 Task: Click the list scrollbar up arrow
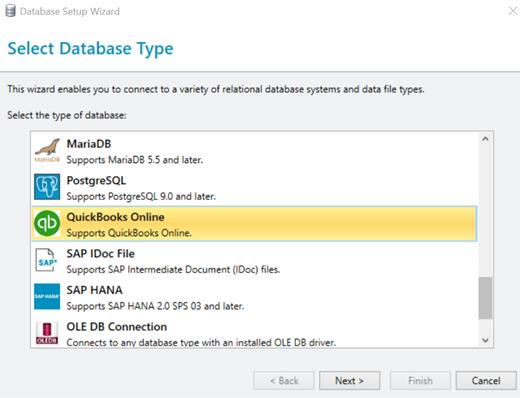[x=485, y=139]
